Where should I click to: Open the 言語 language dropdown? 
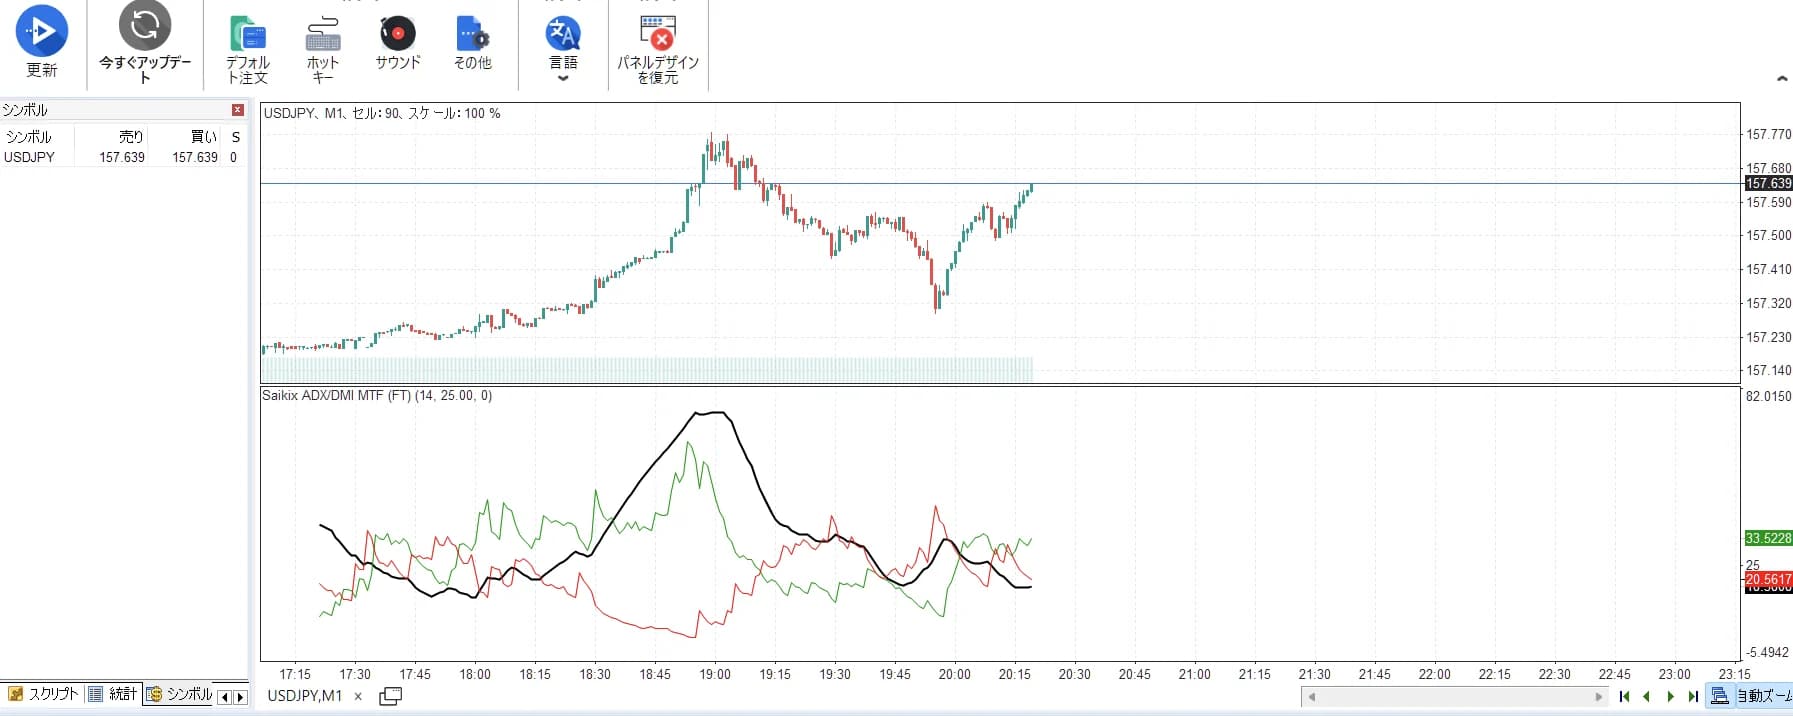tap(563, 48)
